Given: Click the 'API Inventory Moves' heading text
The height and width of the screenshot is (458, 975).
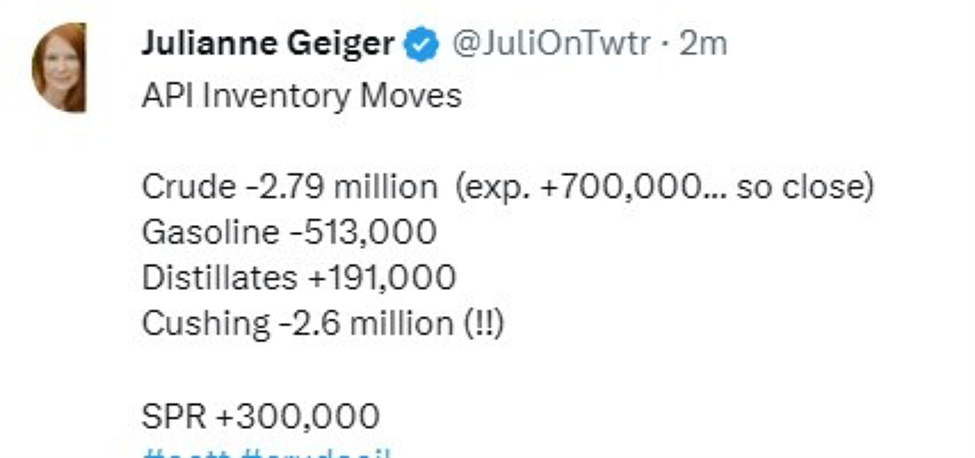Looking at the screenshot, I should point(301,96).
